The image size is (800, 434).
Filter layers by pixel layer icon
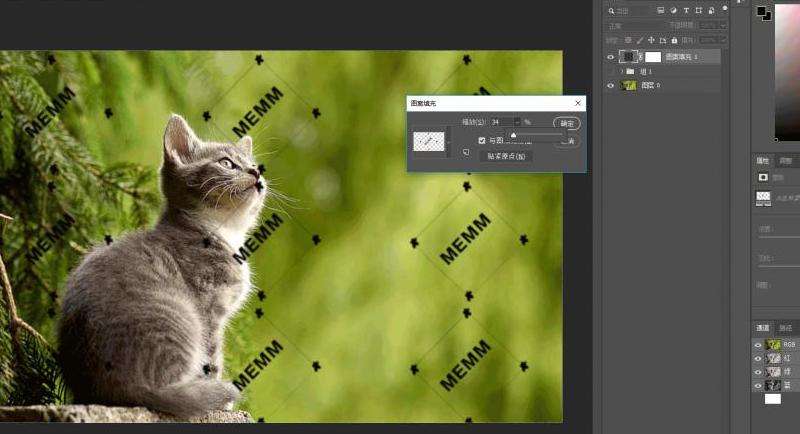(x=661, y=11)
